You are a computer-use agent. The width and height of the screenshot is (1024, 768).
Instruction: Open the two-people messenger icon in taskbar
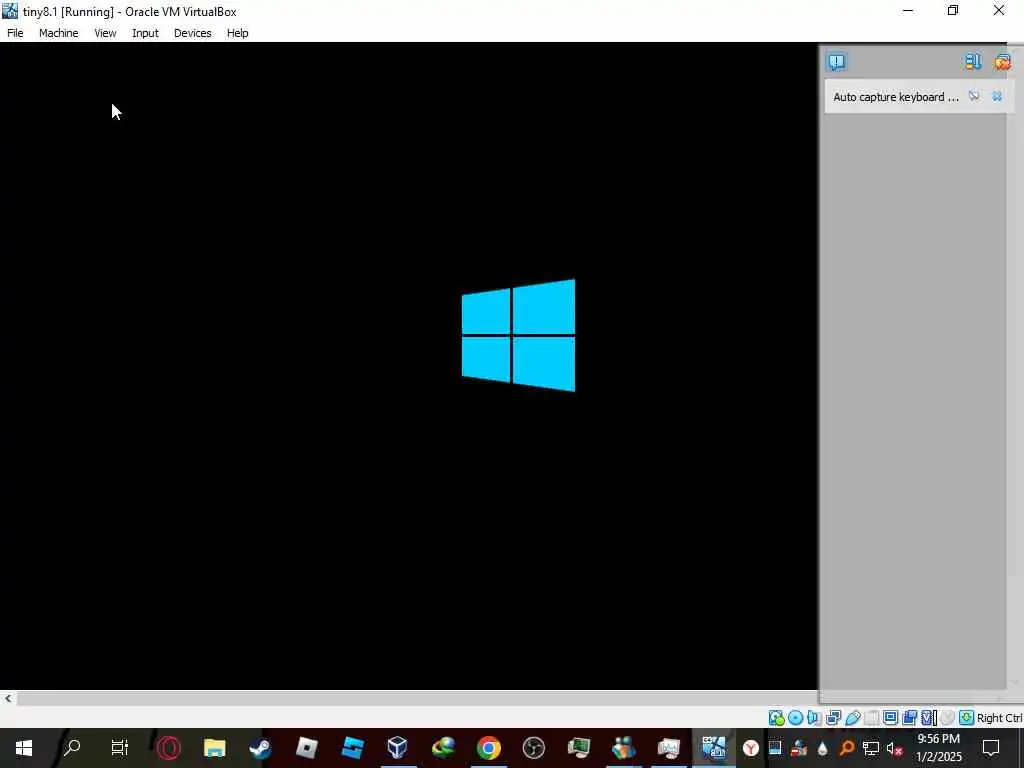[624, 748]
